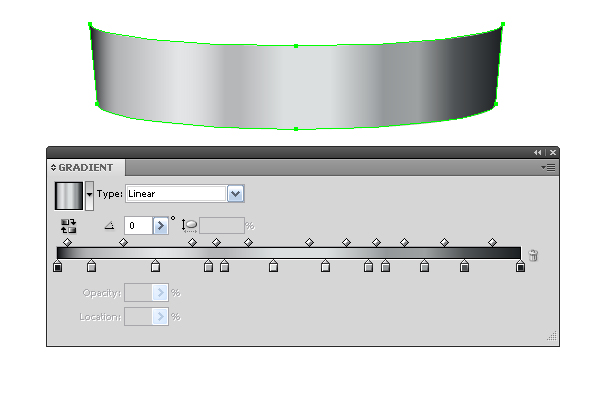600x393 pixels.
Task: Click the aspect ratio icon
Action: 189,225
